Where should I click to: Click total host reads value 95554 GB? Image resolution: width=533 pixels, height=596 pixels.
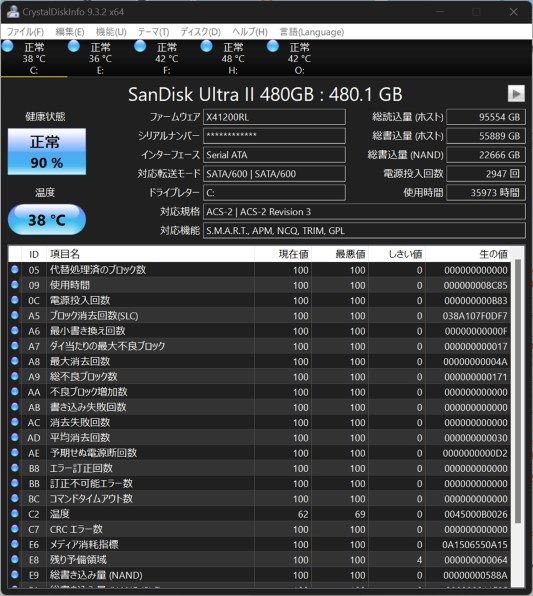(486, 117)
